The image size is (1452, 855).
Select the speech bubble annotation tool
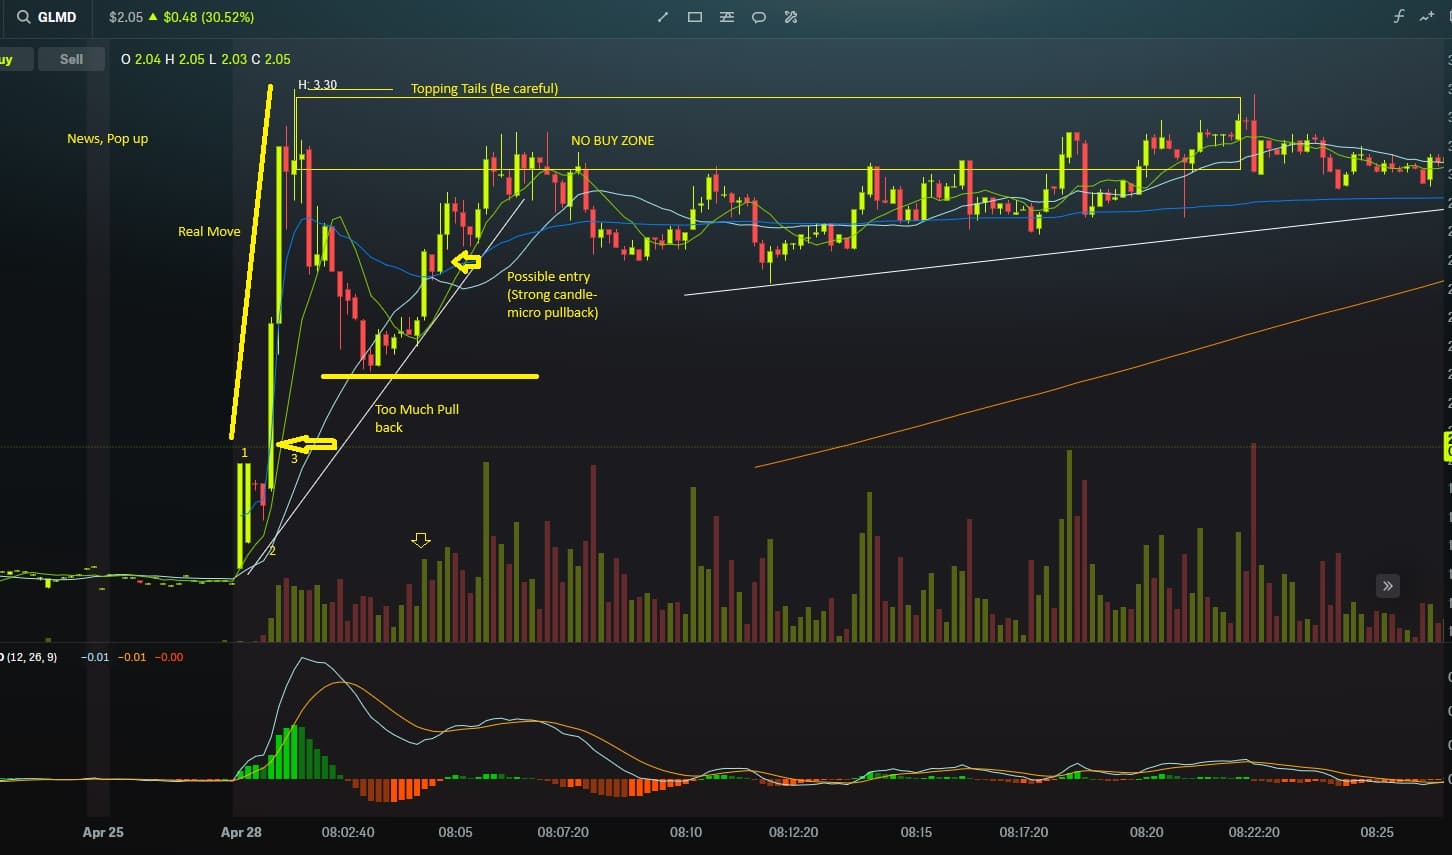tap(759, 17)
